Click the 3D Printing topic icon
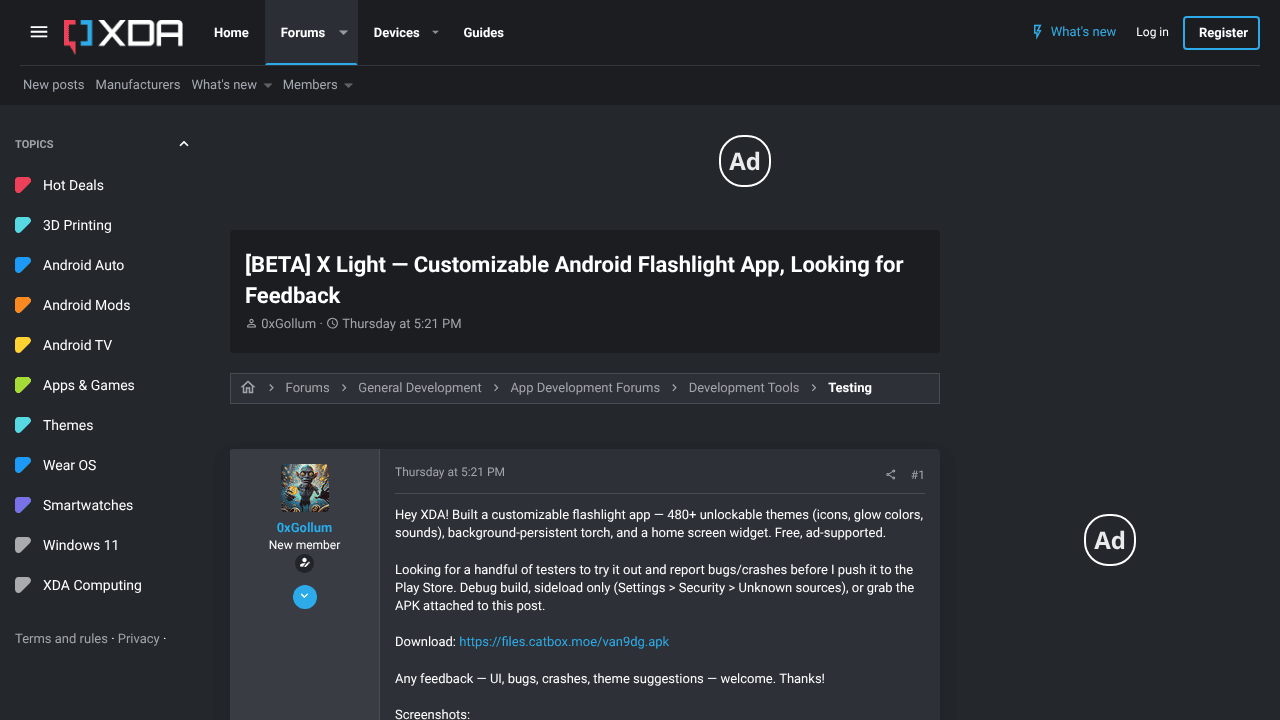Screen dimensions: 1280x720 coord(23,225)
